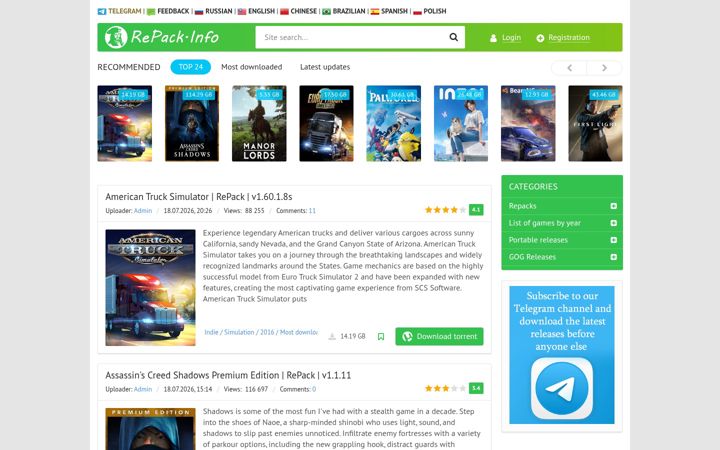Viewport: 720px width, 450px height.
Task: Click the Feedback icon in the top bar
Action: (x=151, y=11)
